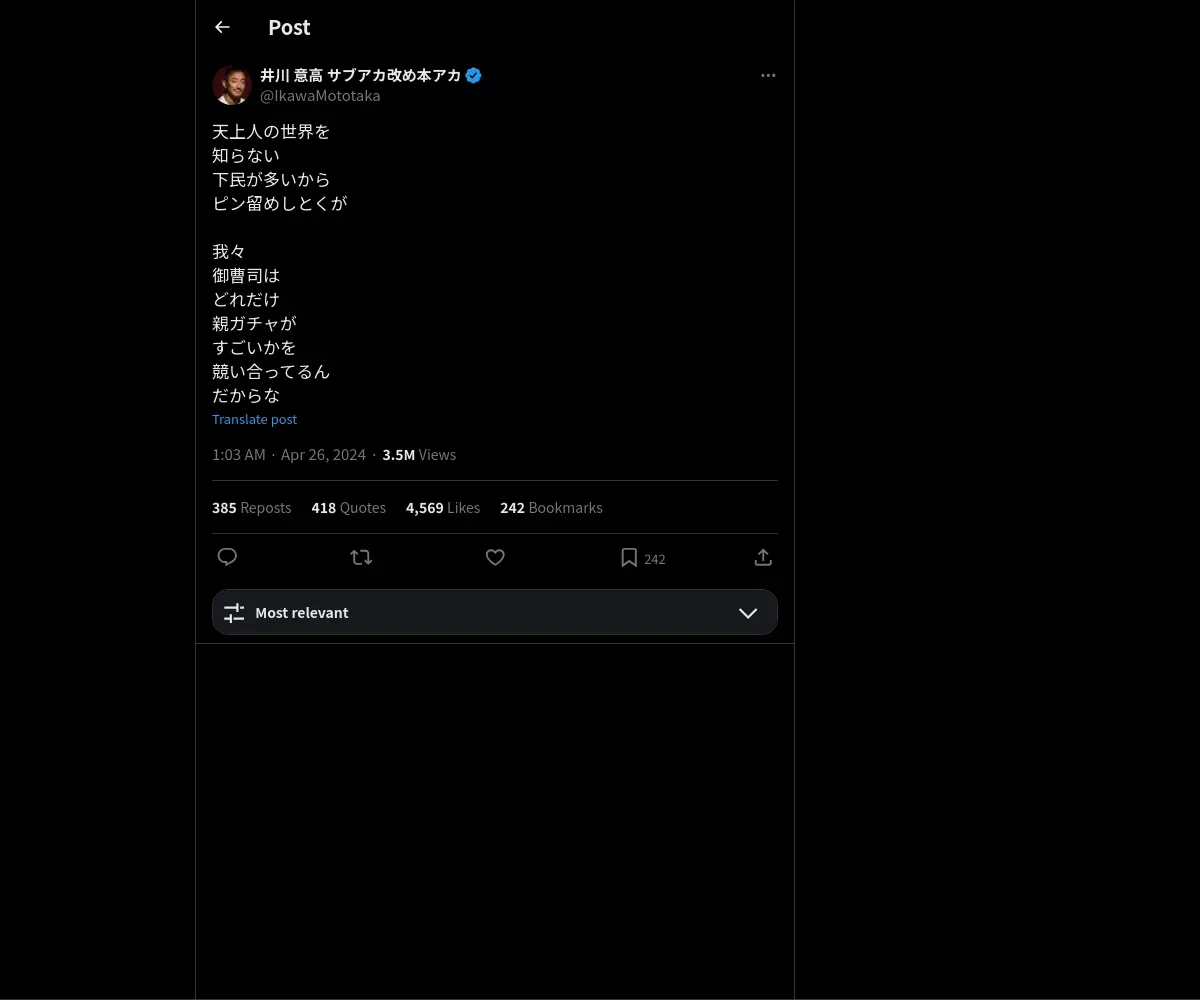Viewport: 1200px width, 1000px height.
Task: Click the blue verified badge
Action: click(474, 75)
